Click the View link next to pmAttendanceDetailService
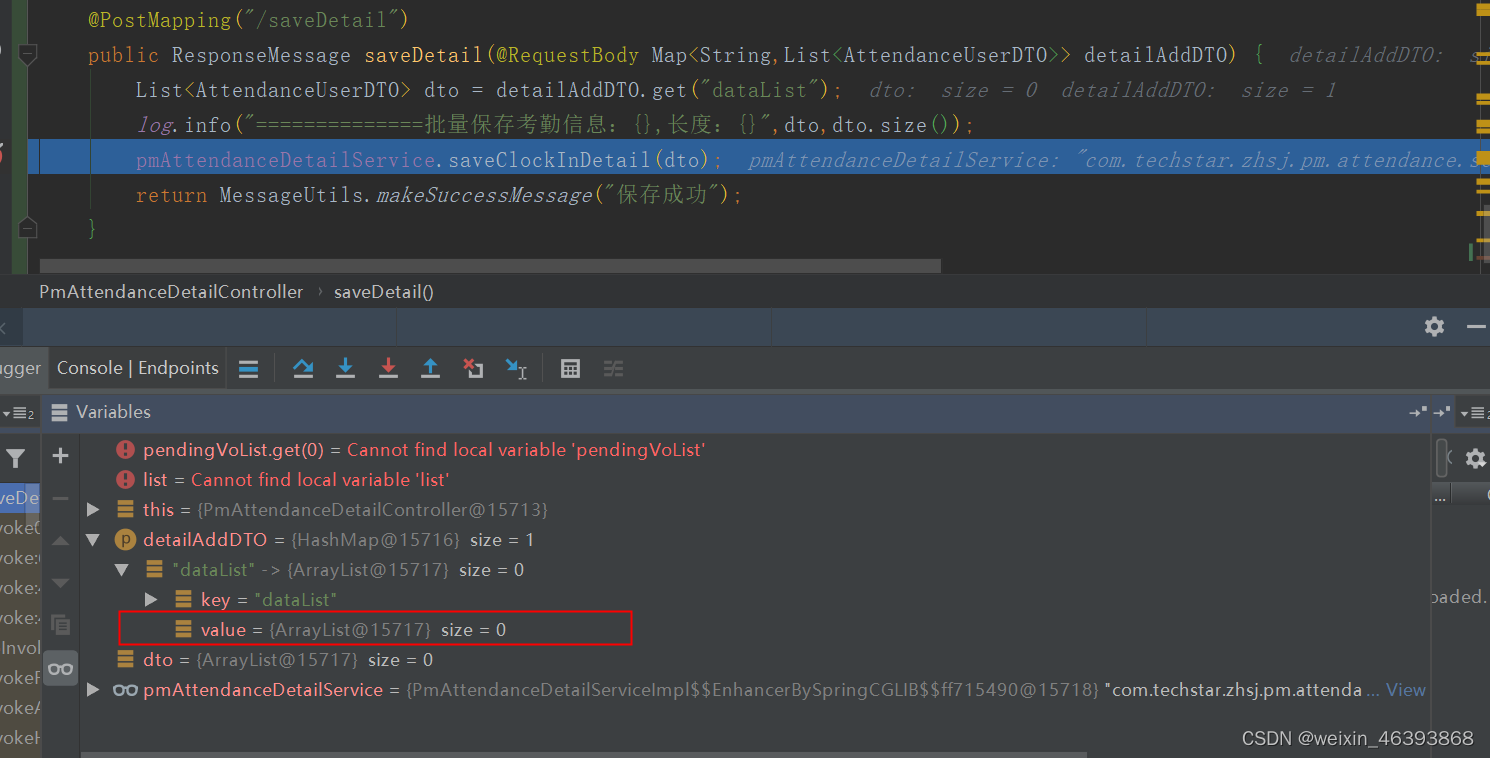Viewport: 1490px width, 758px height. tap(1406, 689)
